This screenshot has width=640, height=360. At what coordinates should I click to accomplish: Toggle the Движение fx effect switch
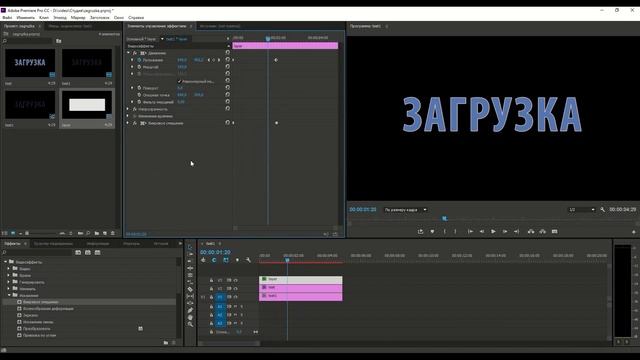click(x=135, y=53)
